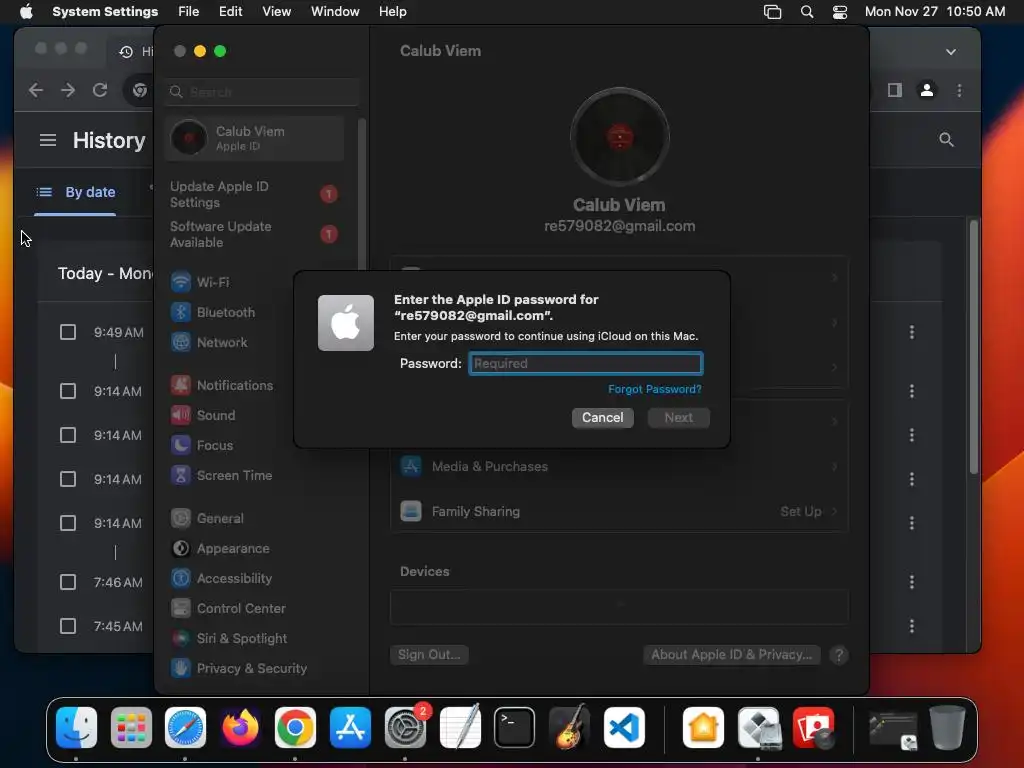Open Chrome three-dot menu icon
1024x768 pixels.
point(959,90)
